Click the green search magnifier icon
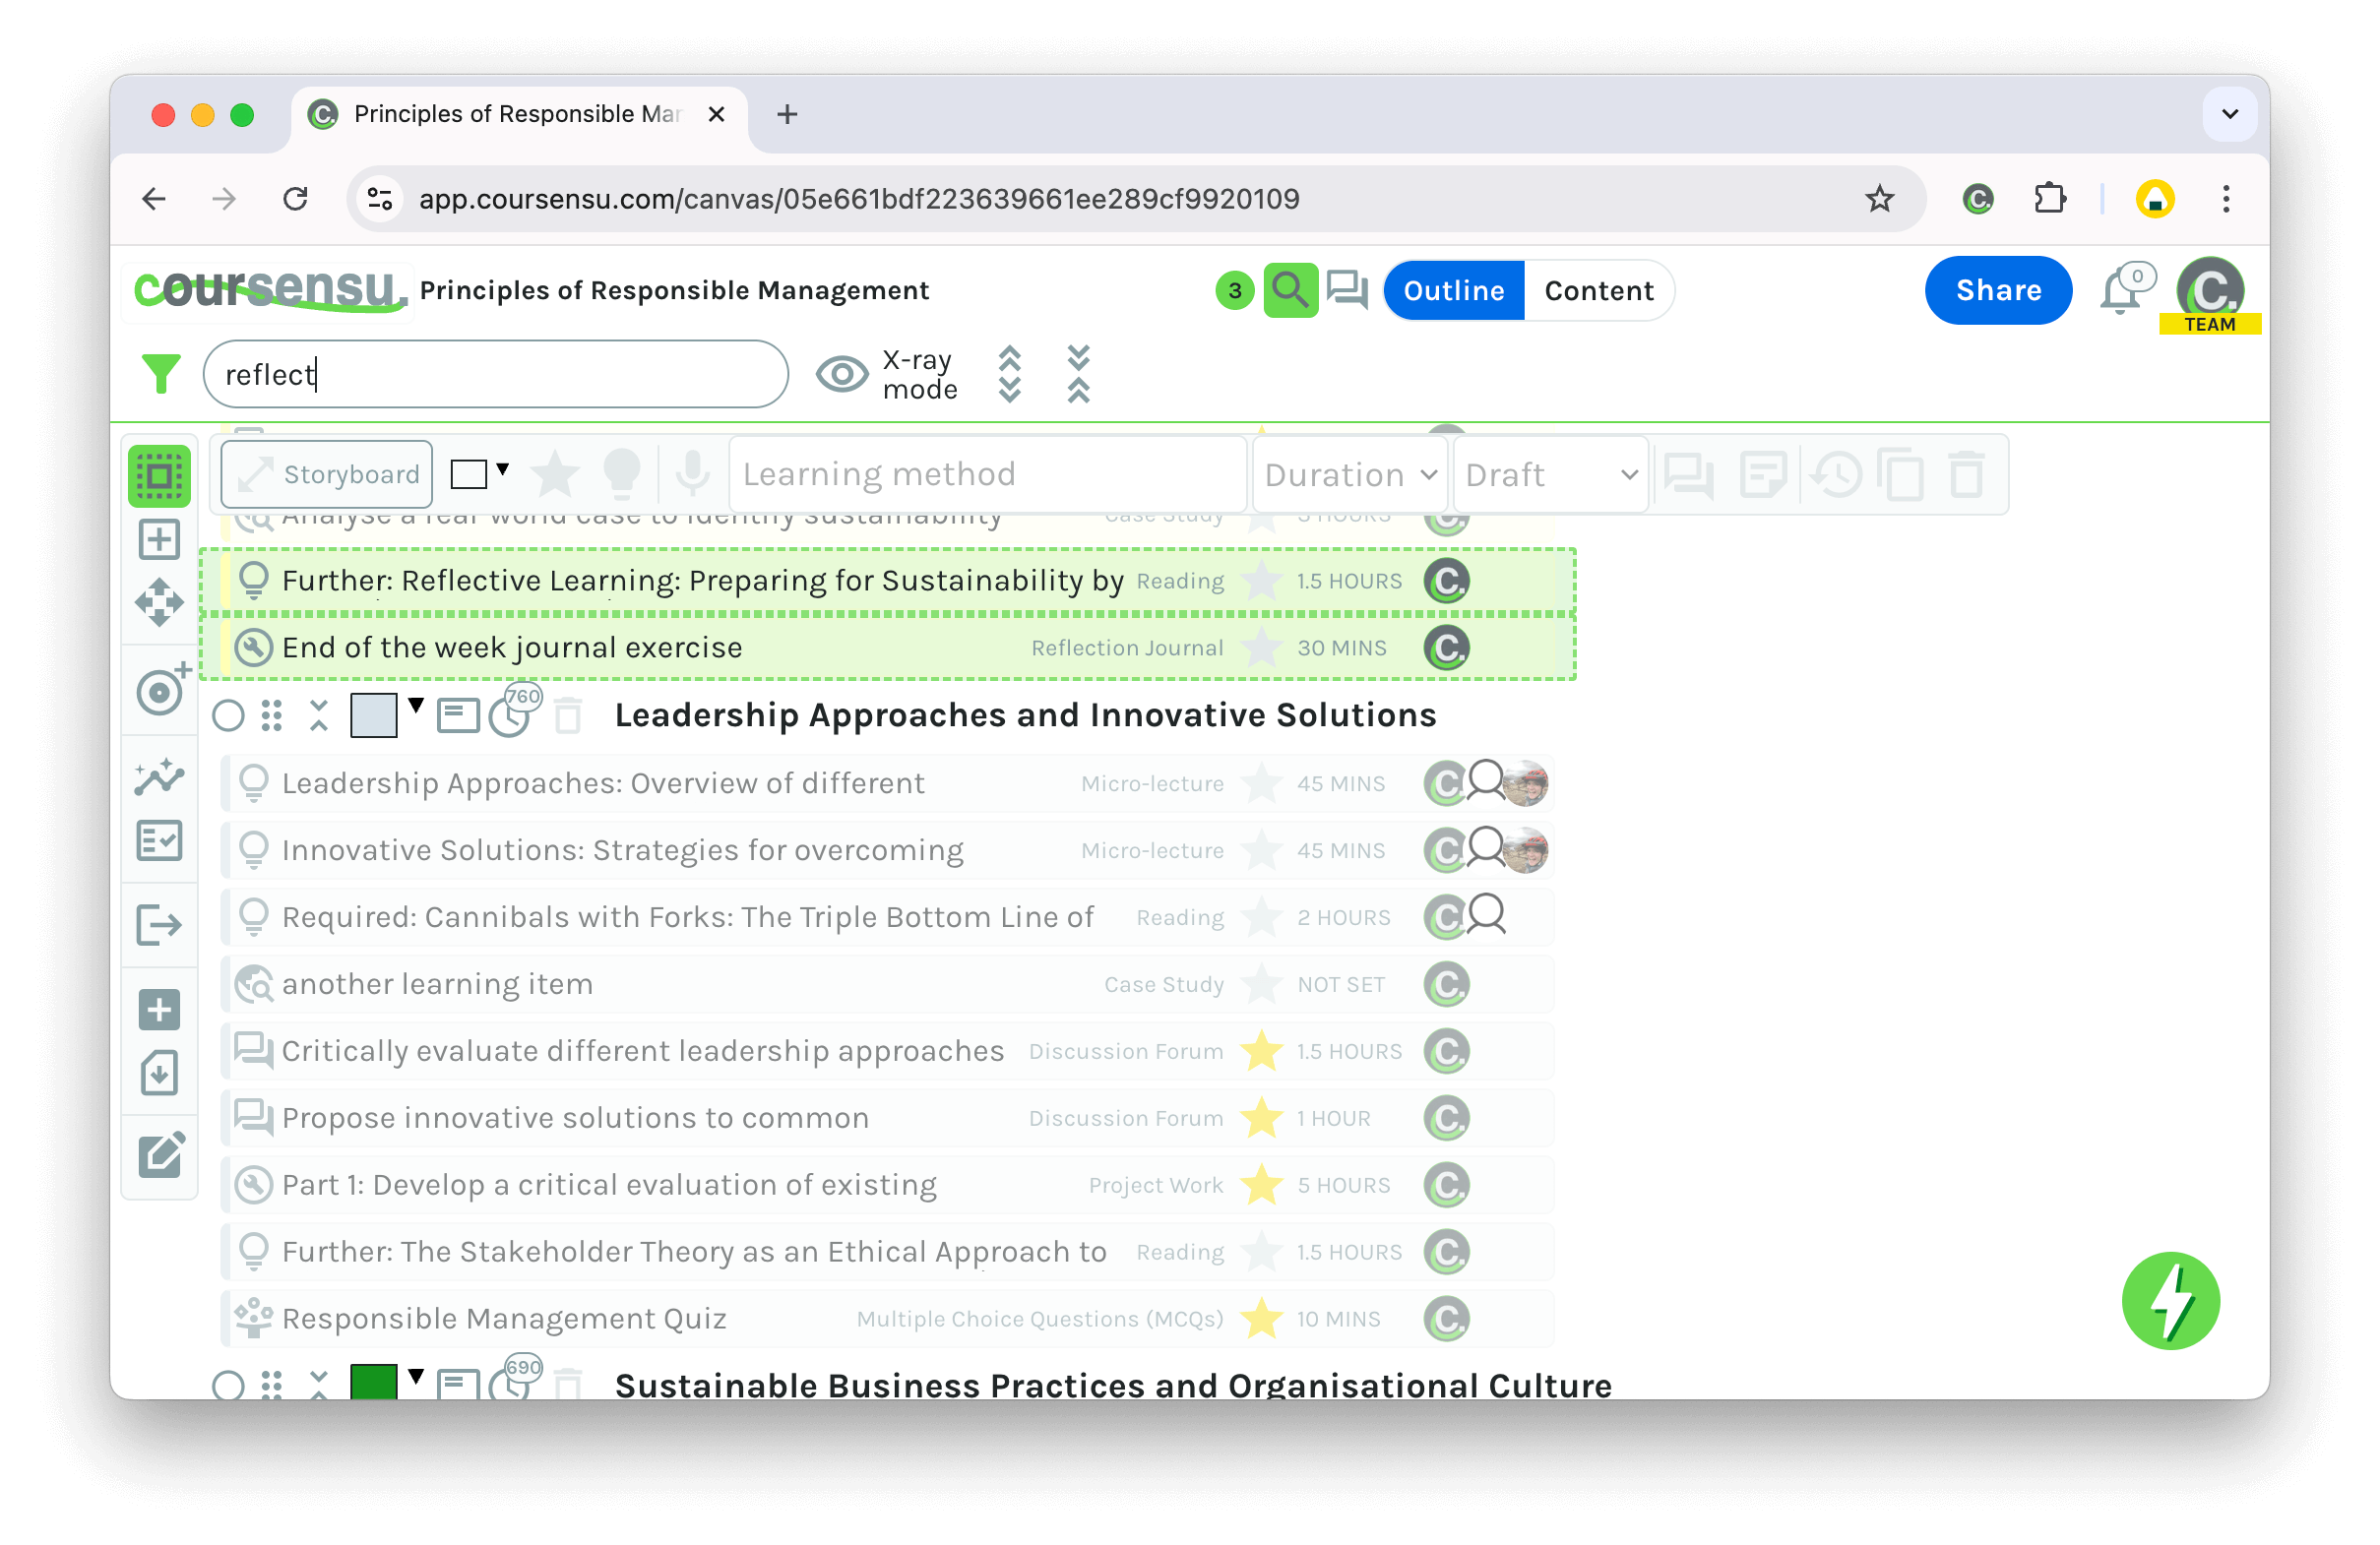The width and height of the screenshot is (2380, 1545). [1291, 290]
